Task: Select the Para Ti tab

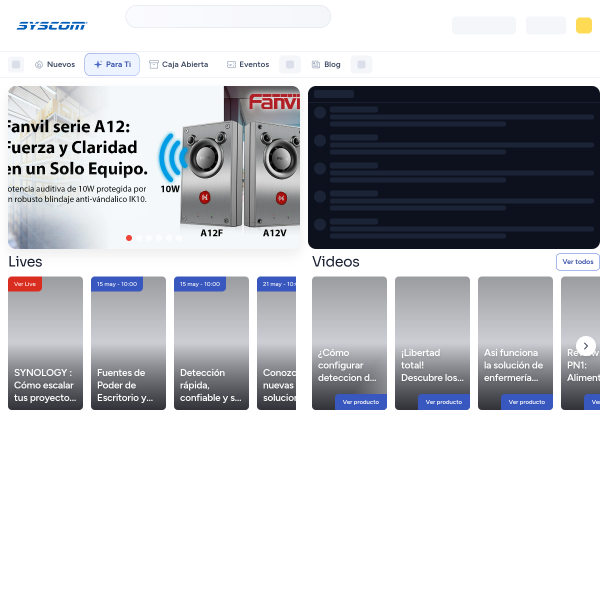Action: pyautogui.click(x=112, y=64)
